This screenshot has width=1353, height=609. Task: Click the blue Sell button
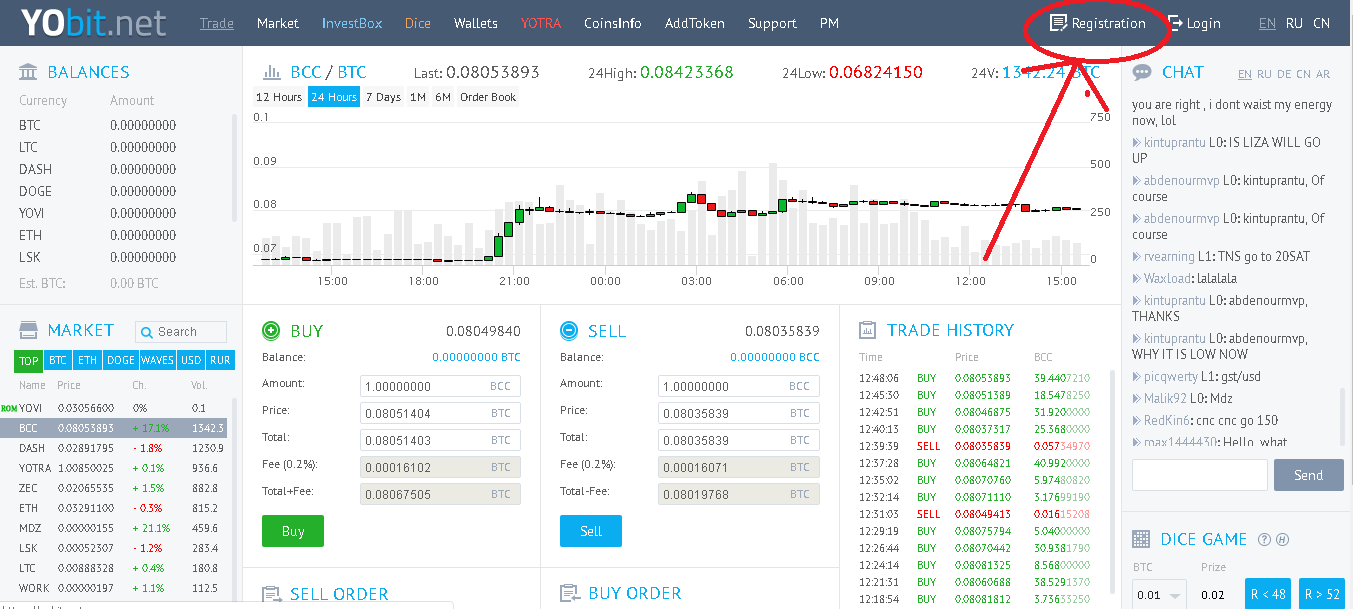tap(591, 531)
